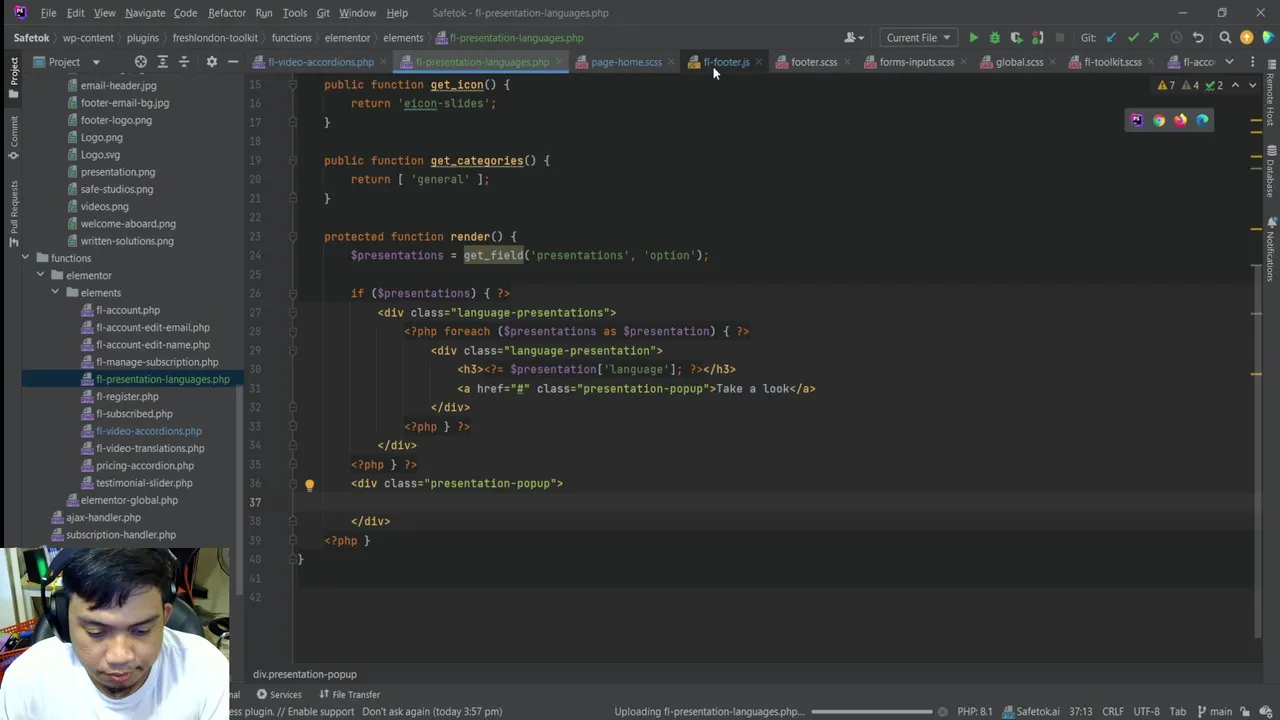Screen dimensions: 1280x720
Task: Switch to the footer.scss tab
Action: (x=814, y=62)
